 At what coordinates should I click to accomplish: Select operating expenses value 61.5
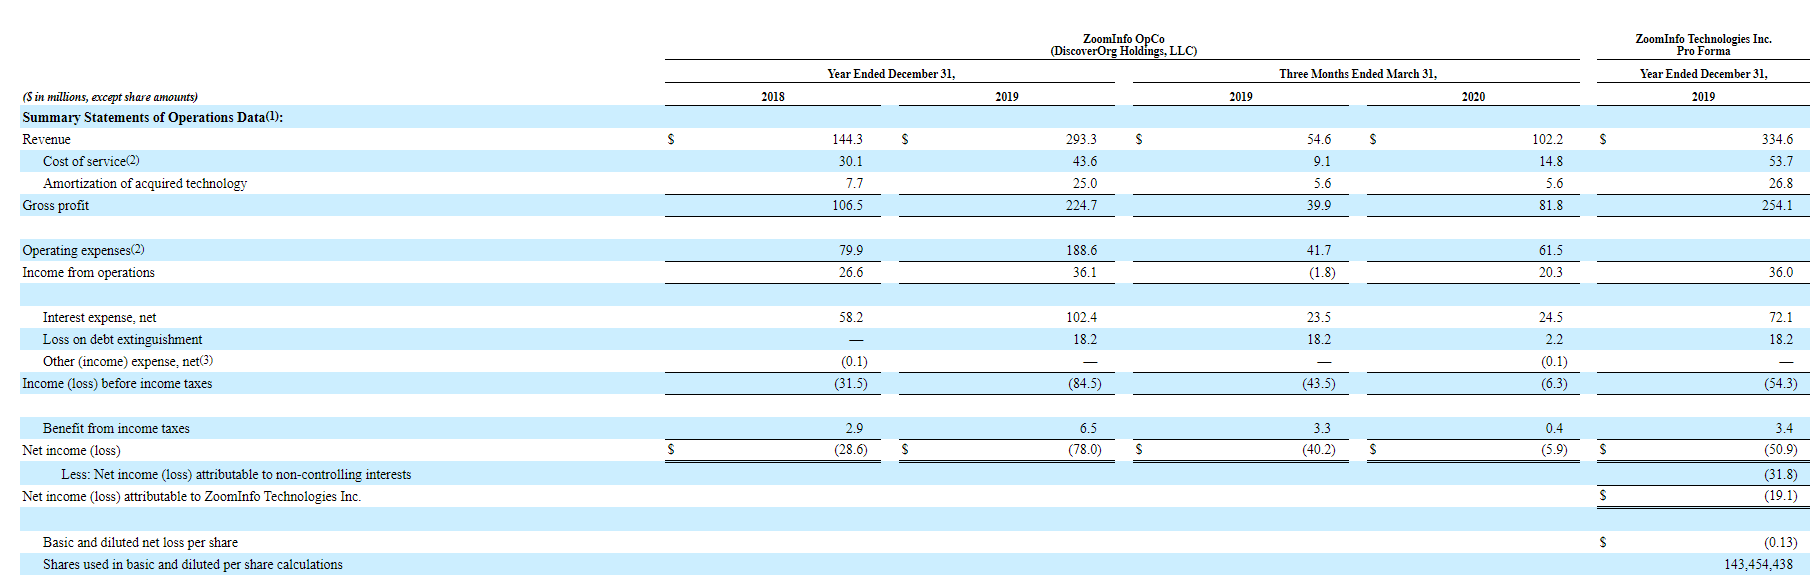(x=1551, y=250)
